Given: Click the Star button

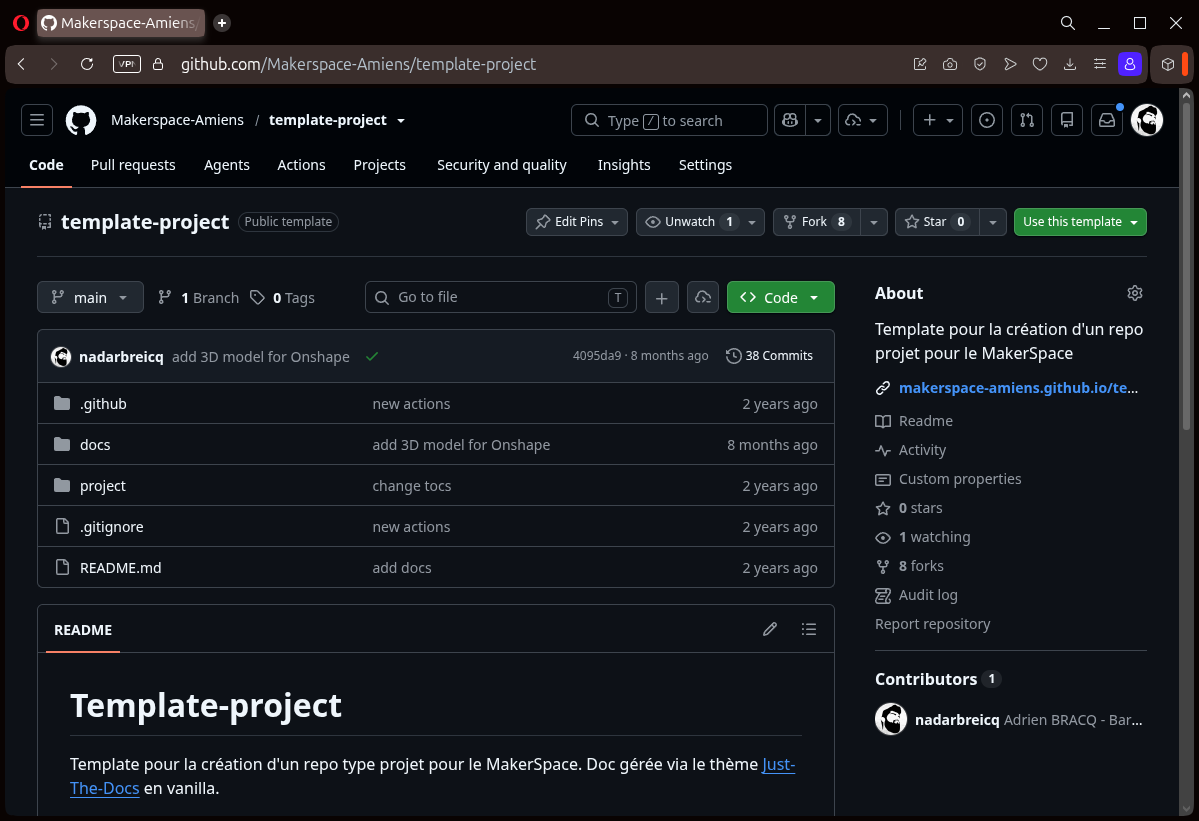Looking at the screenshot, I should pyautogui.click(x=937, y=222).
